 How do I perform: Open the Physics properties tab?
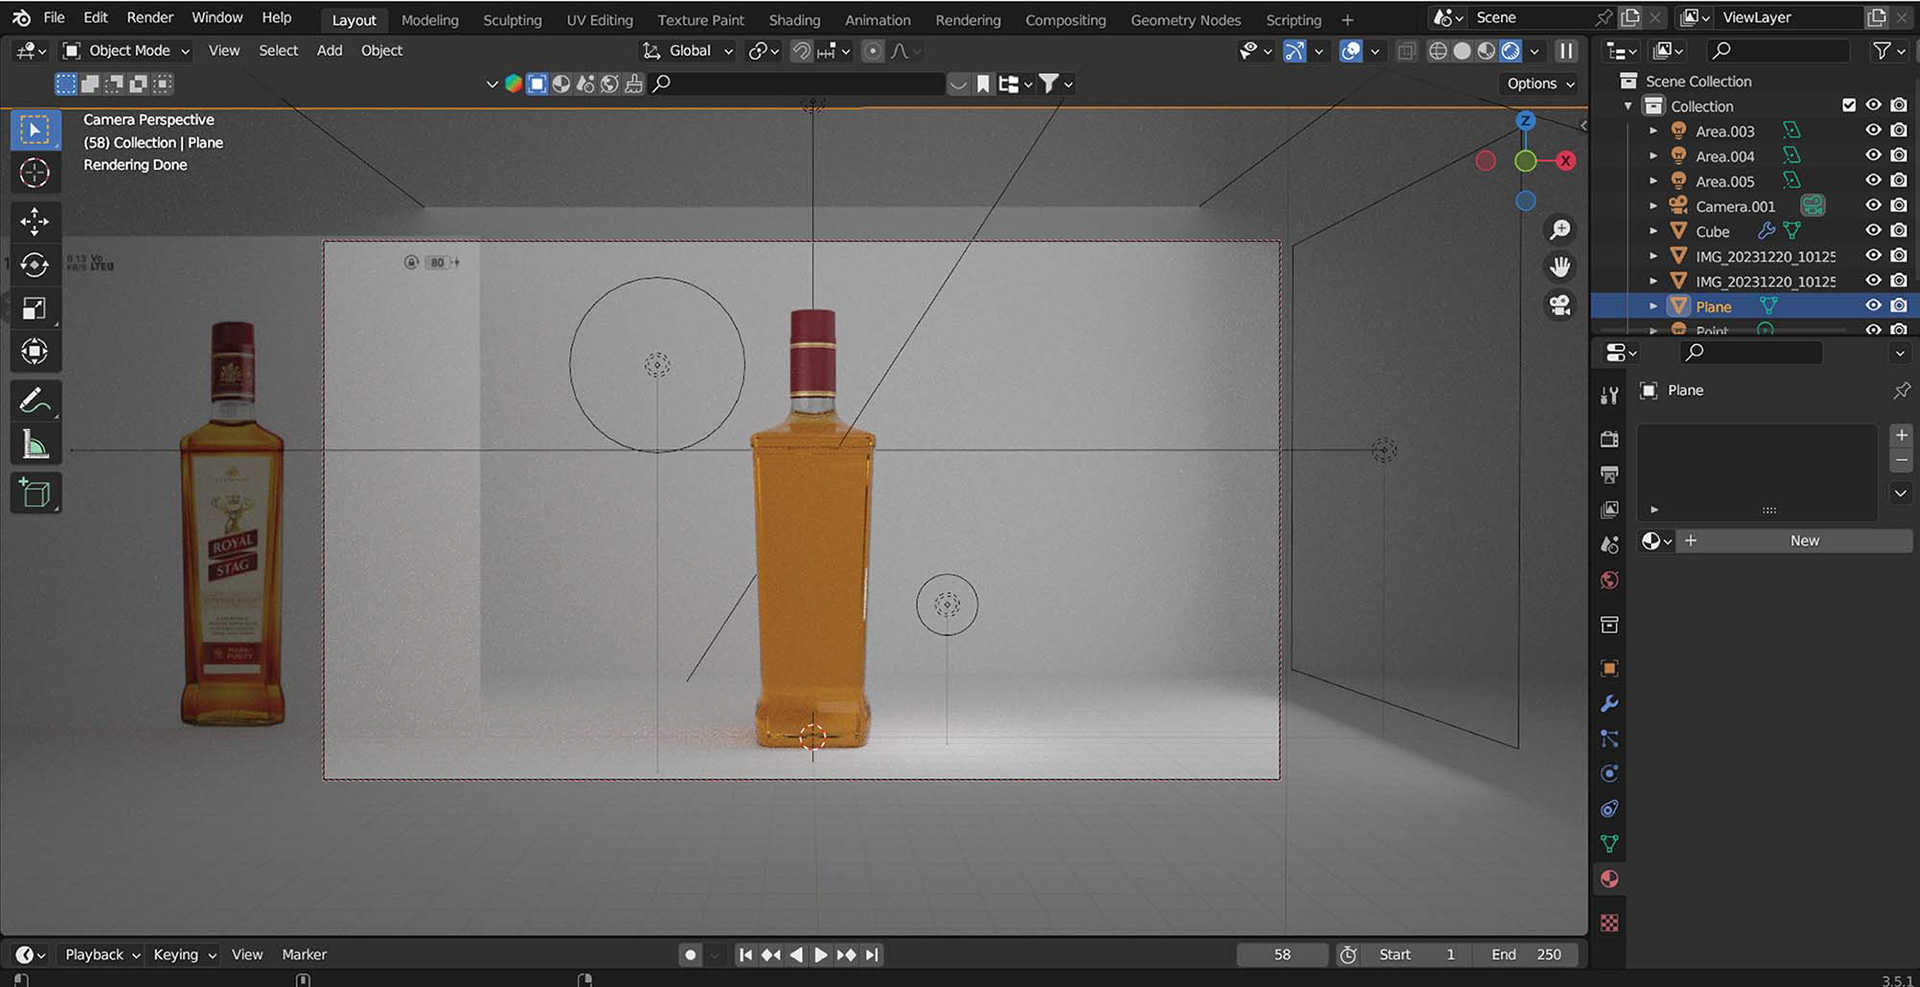coord(1609,774)
